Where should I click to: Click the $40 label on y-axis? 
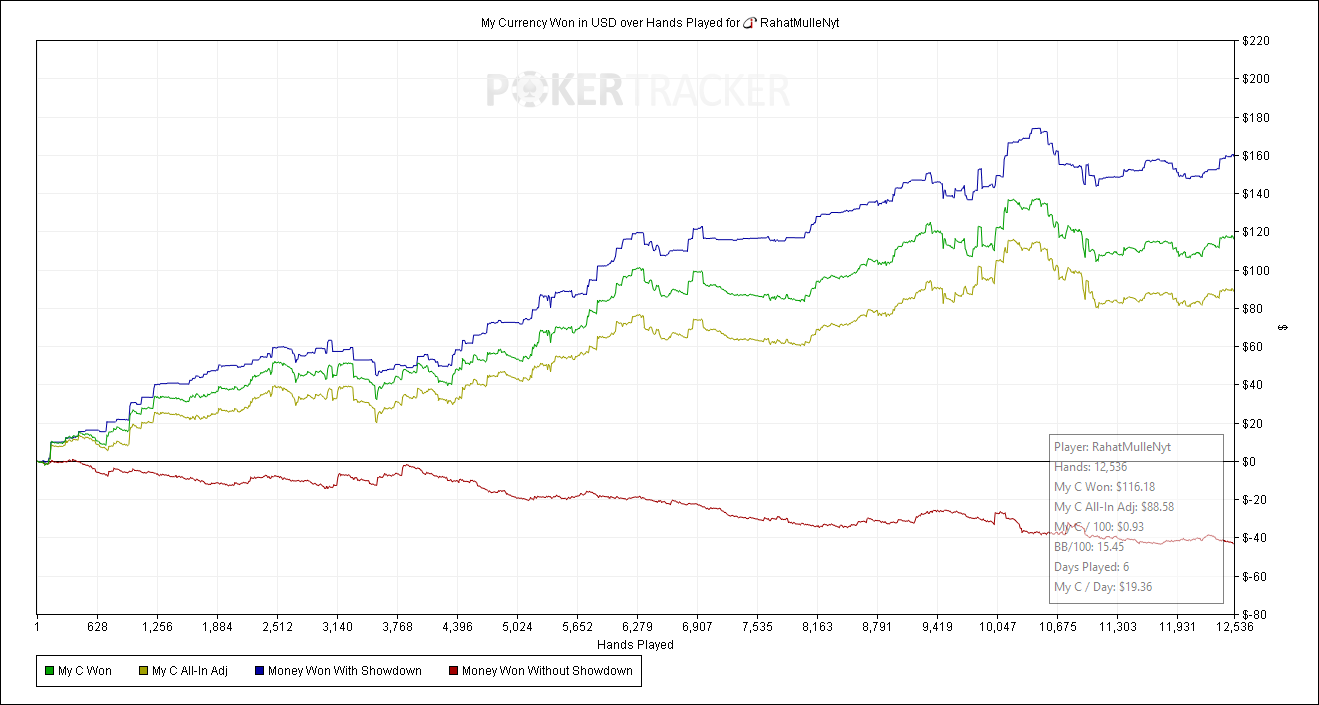[1254, 385]
